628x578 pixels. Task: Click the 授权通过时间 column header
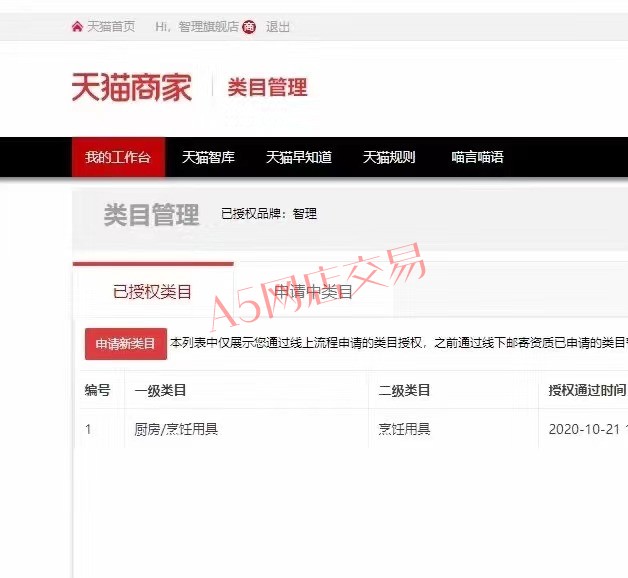click(587, 390)
